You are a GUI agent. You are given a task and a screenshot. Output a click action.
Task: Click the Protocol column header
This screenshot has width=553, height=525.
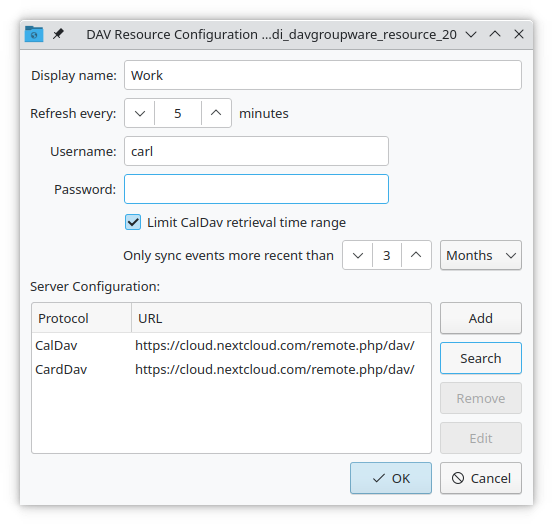(81, 318)
